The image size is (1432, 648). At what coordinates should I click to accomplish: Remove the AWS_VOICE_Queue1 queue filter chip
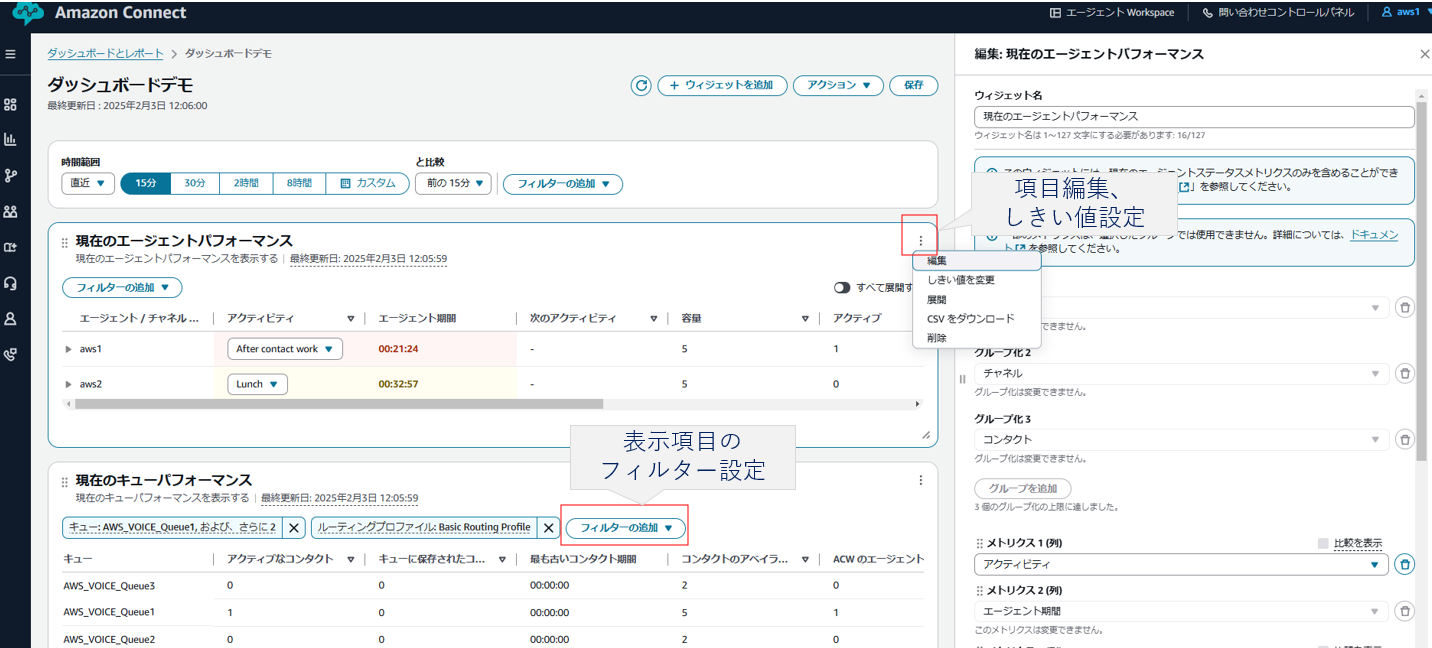click(294, 527)
